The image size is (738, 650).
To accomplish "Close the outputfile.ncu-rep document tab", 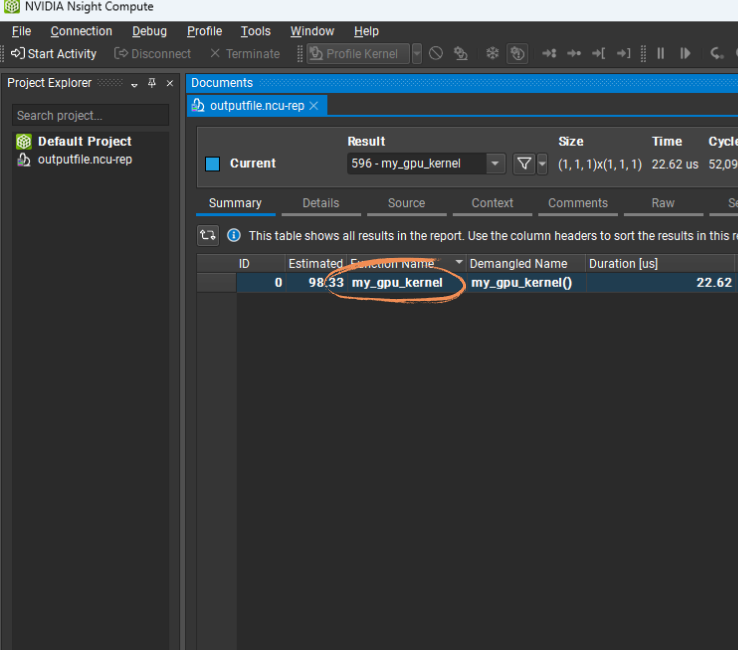I will point(313,106).
